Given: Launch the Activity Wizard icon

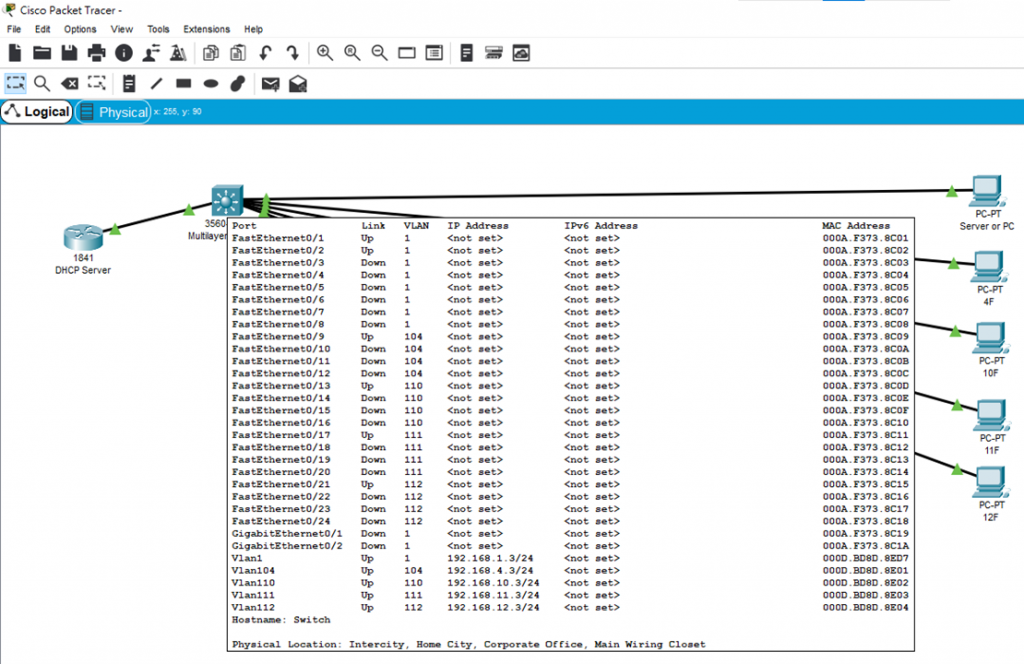Looking at the screenshot, I should pyautogui.click(x=178, y=53).
